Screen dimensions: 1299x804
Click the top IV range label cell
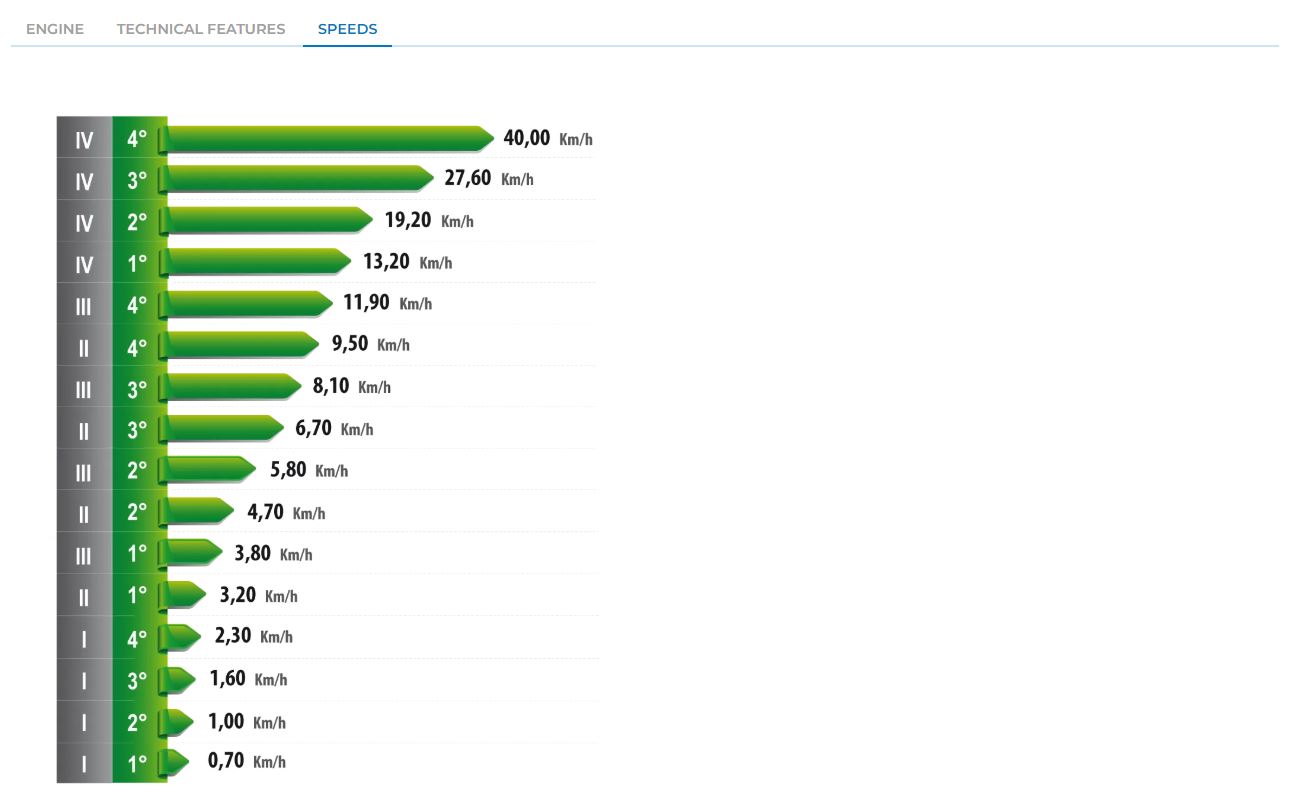(x=84, y=140)
